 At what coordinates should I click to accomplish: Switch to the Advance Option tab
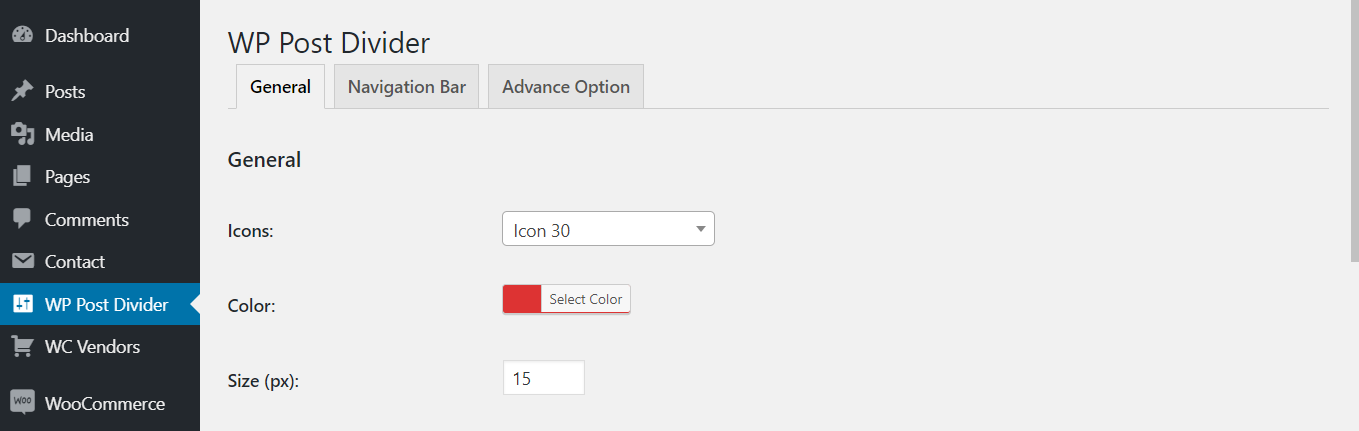(566, 87)
